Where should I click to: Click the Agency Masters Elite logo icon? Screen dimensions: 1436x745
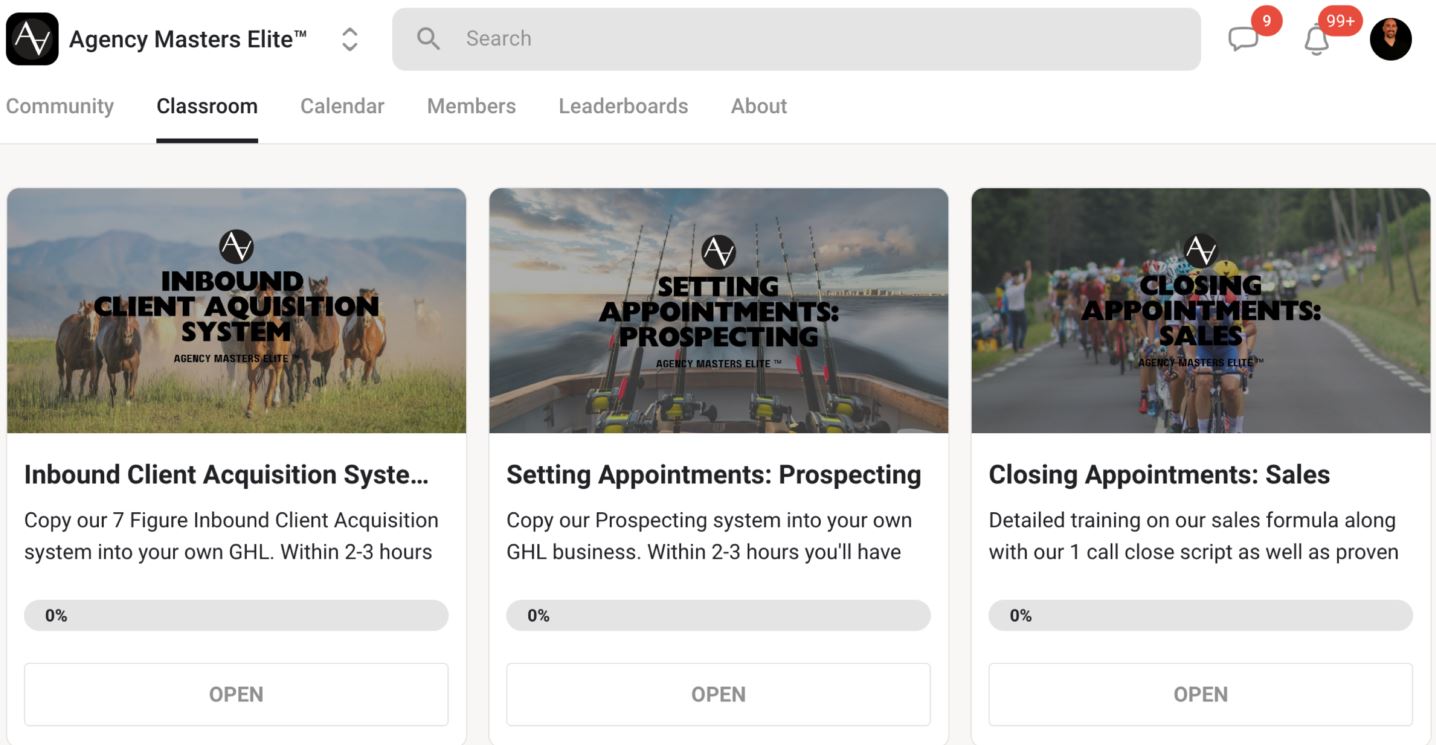(32, 39)
